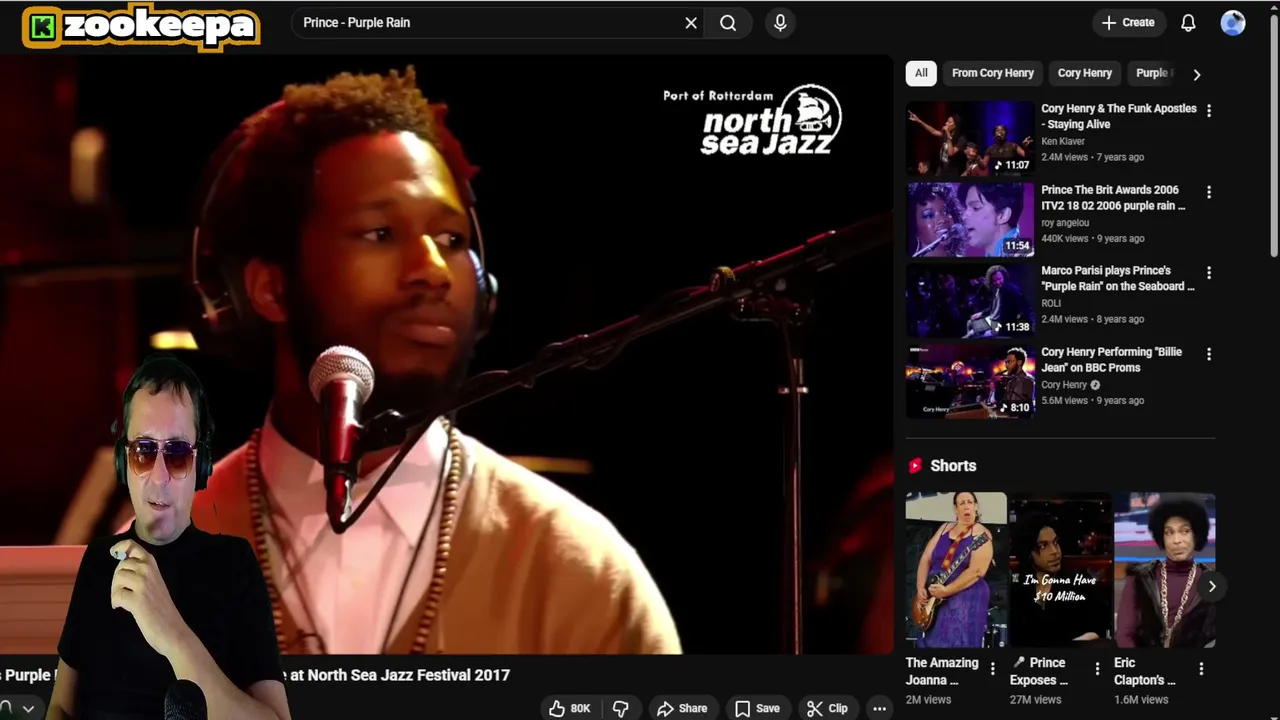The image size is (1280, 720).
Task: Open options for Billie Jean BBC Proms video
Action: point(1209,354)
